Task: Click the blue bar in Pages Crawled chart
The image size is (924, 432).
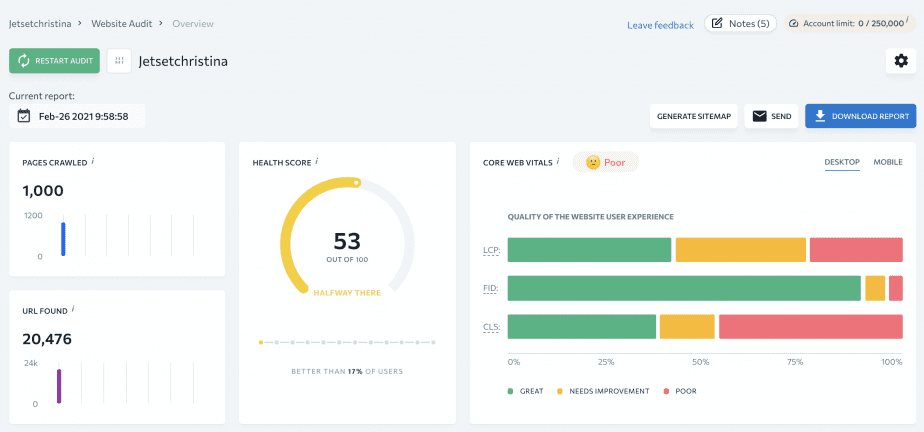Action: pos(63,239)
